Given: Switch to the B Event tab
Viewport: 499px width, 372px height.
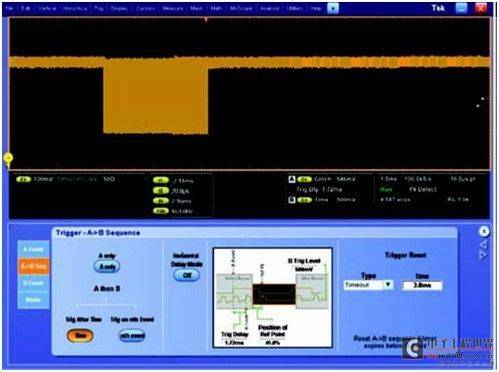Looking at the screenshot, I should pos(34,283).
